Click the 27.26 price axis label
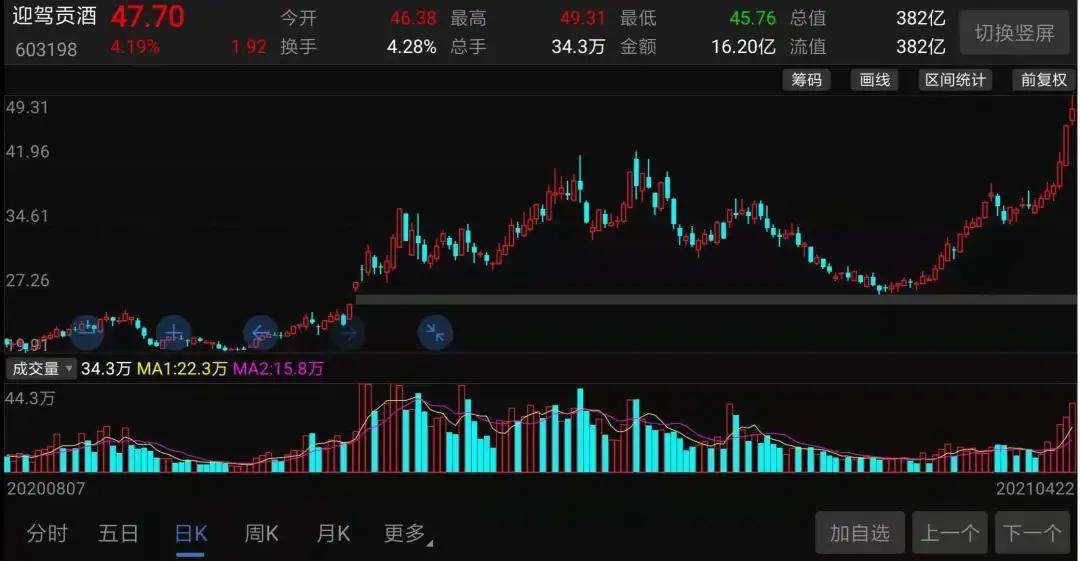The width and height of the screenshot is (1080, 561). [28, 280]
